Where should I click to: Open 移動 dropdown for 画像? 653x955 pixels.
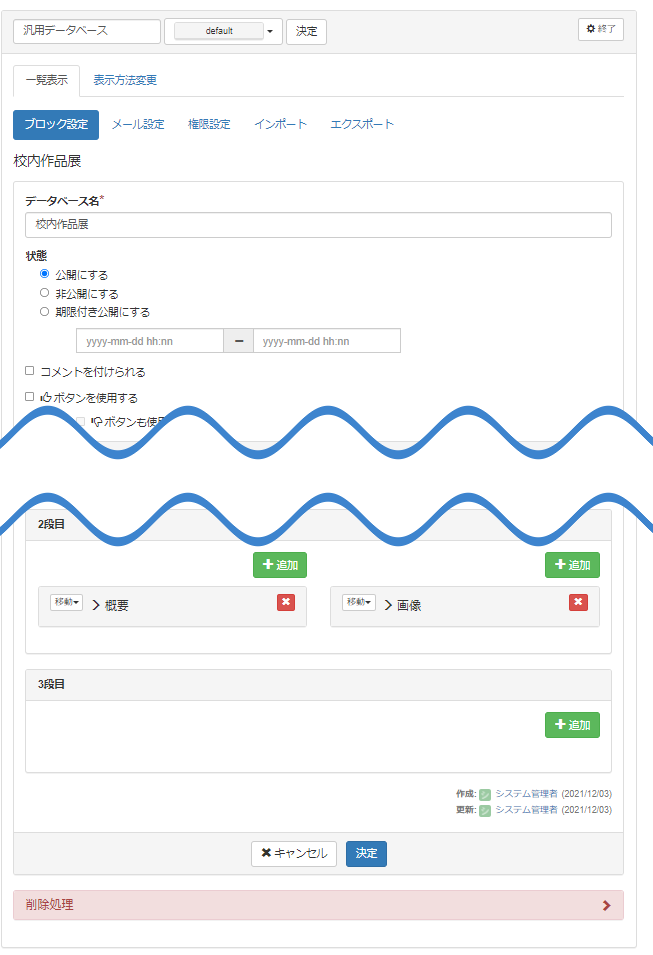(360, 603)
